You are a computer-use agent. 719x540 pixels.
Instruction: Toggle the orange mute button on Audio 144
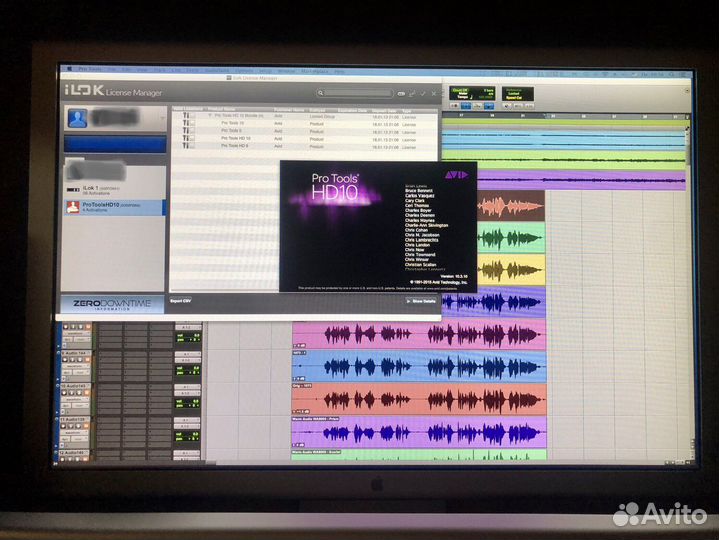[88, 360]
